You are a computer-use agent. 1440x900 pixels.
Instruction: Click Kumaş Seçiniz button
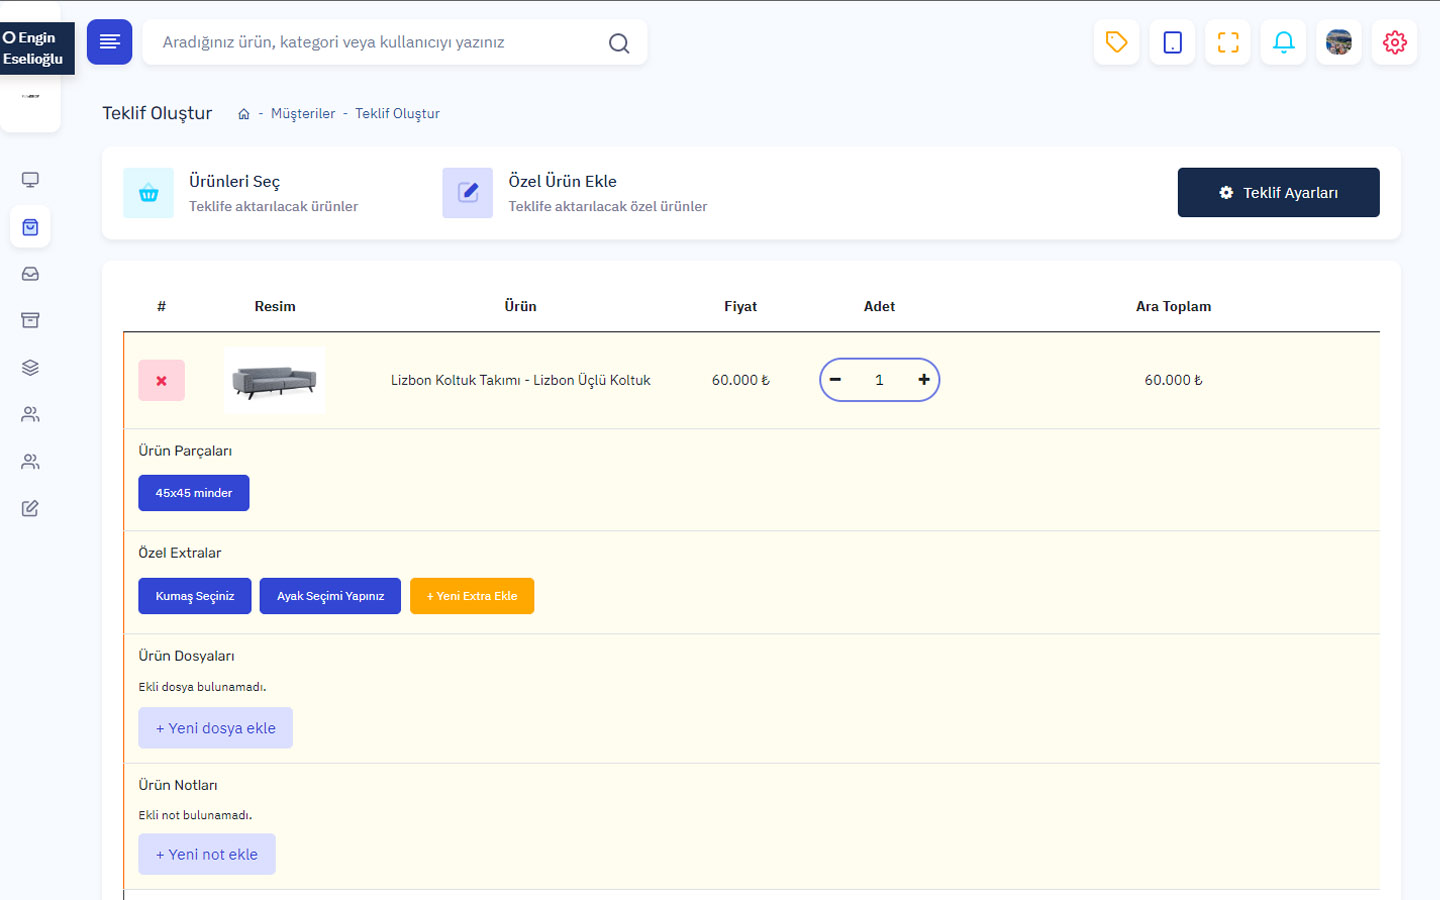pos(195,596)
